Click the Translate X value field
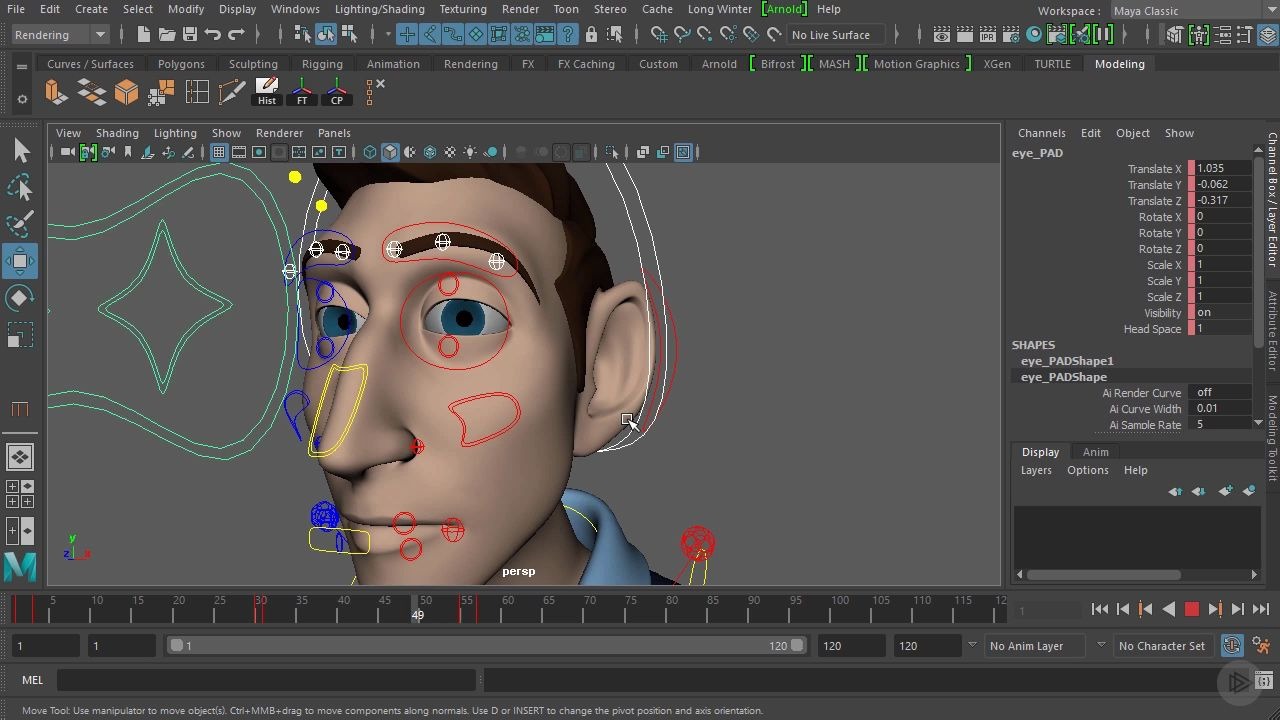This screenshot has width=1280, height=720. pos(1222,169)
